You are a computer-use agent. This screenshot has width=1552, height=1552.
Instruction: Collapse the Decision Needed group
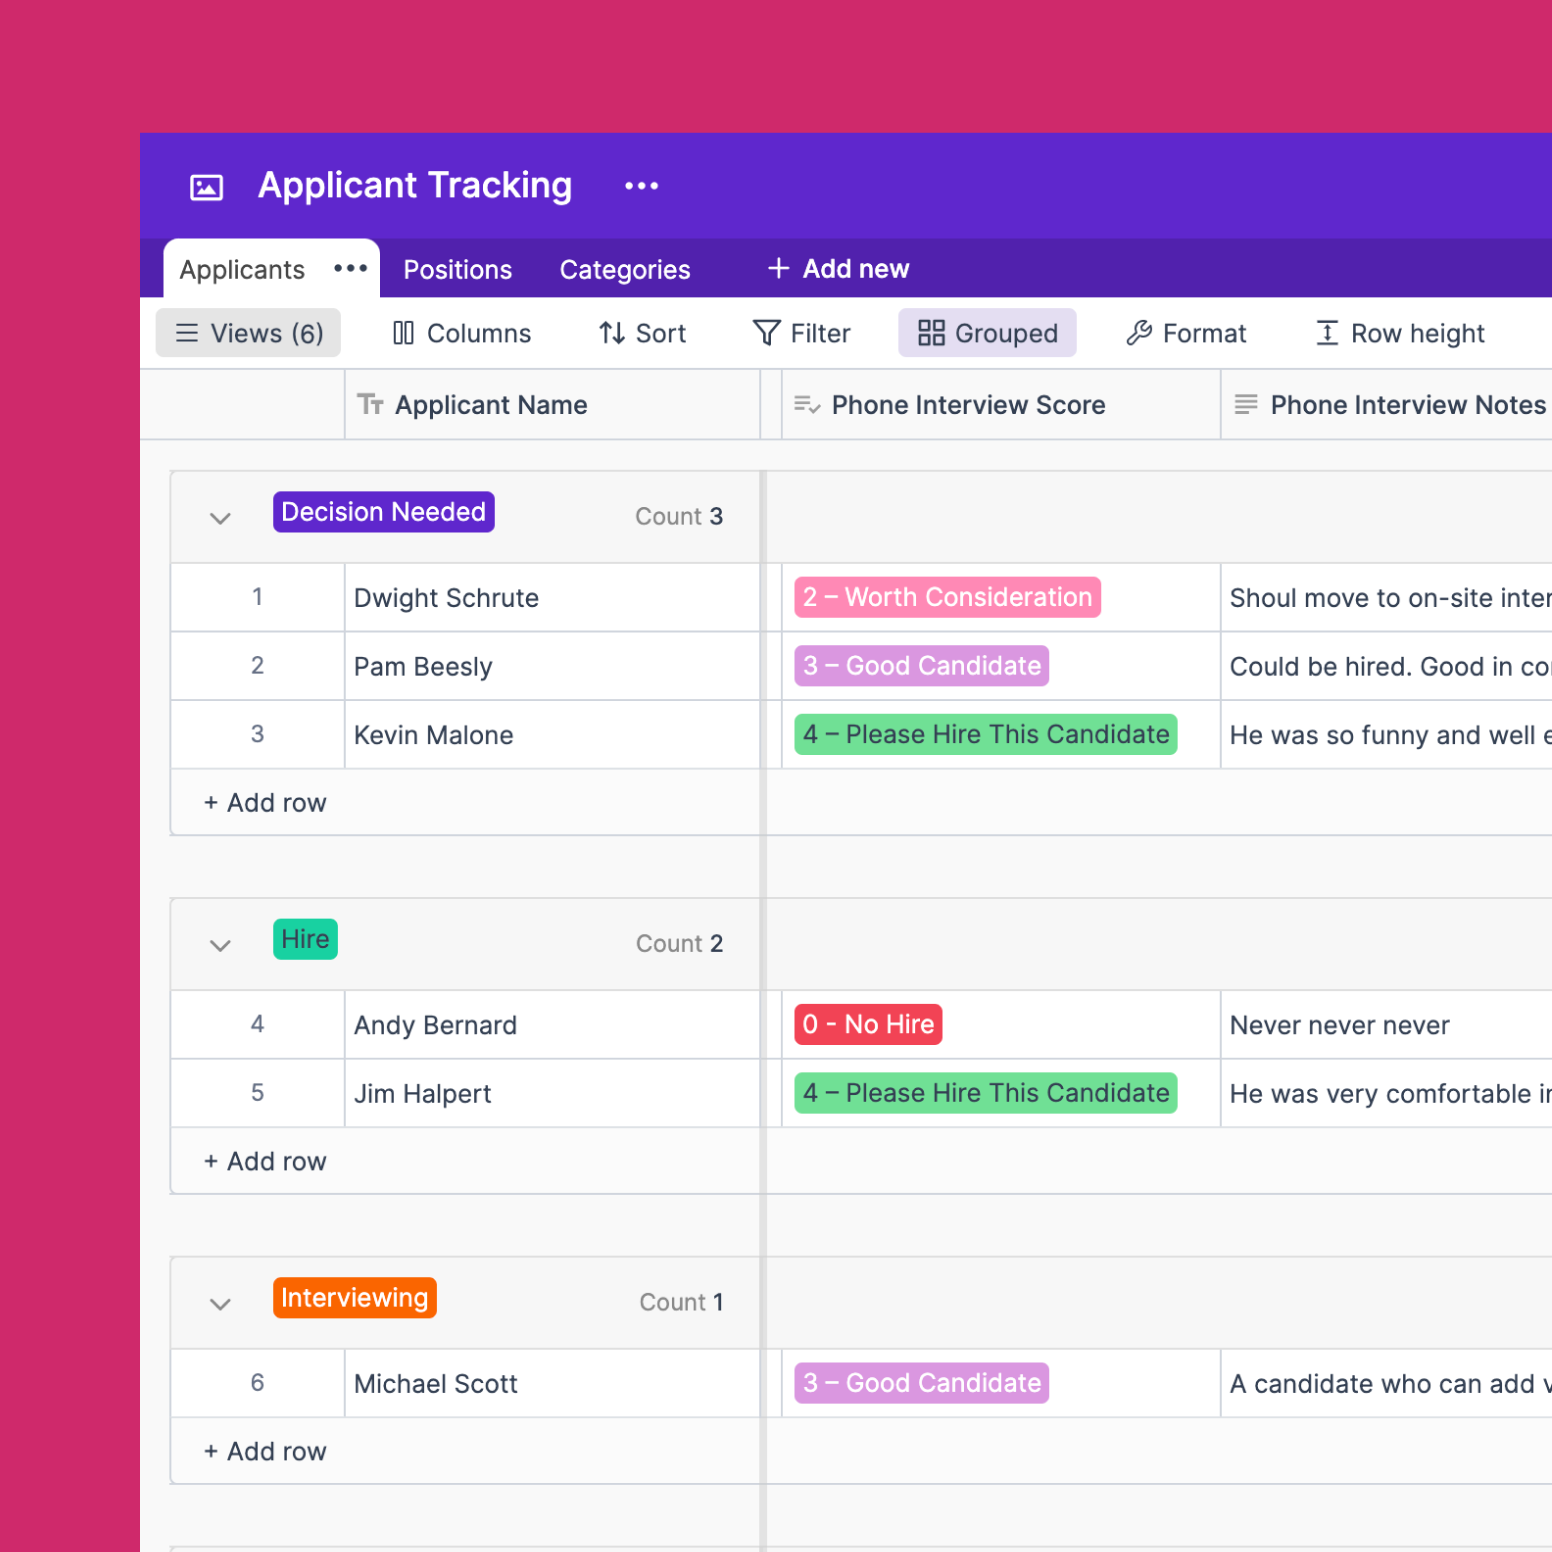pyautogui.click(x=219, y=517)
